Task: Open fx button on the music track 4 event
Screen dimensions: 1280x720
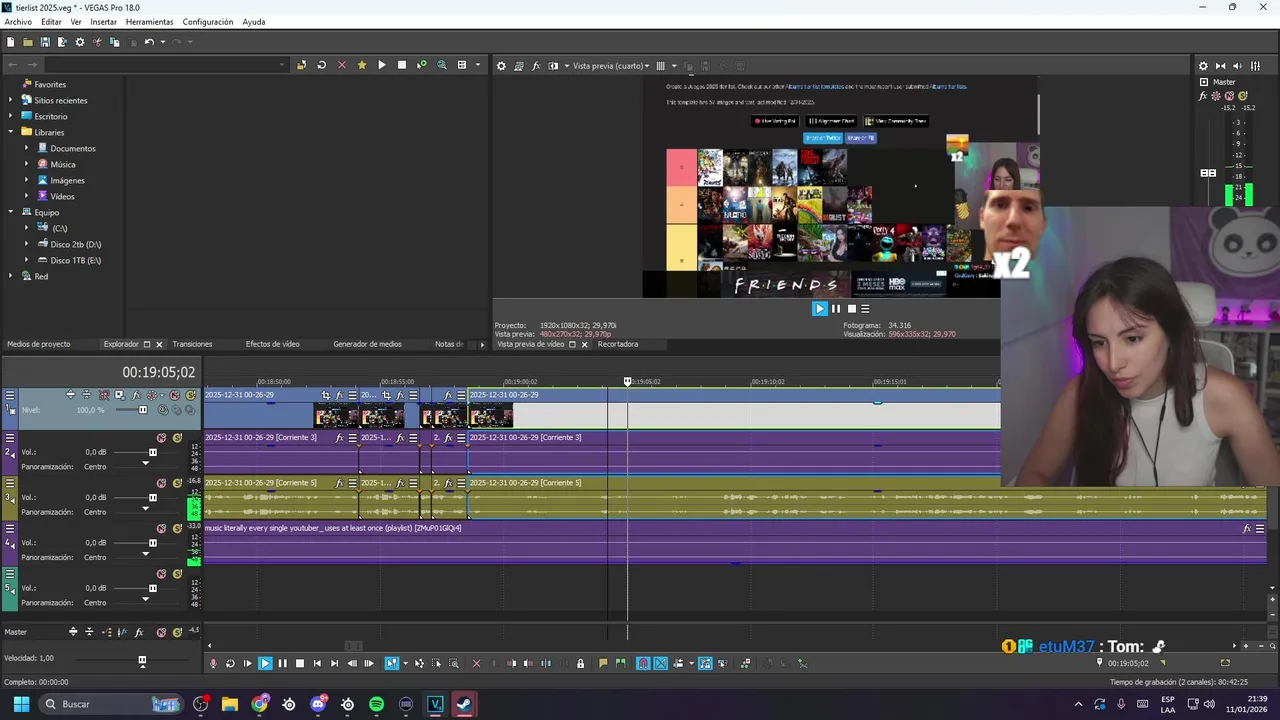Action: pyautogui.click(x=1247, y=528)
